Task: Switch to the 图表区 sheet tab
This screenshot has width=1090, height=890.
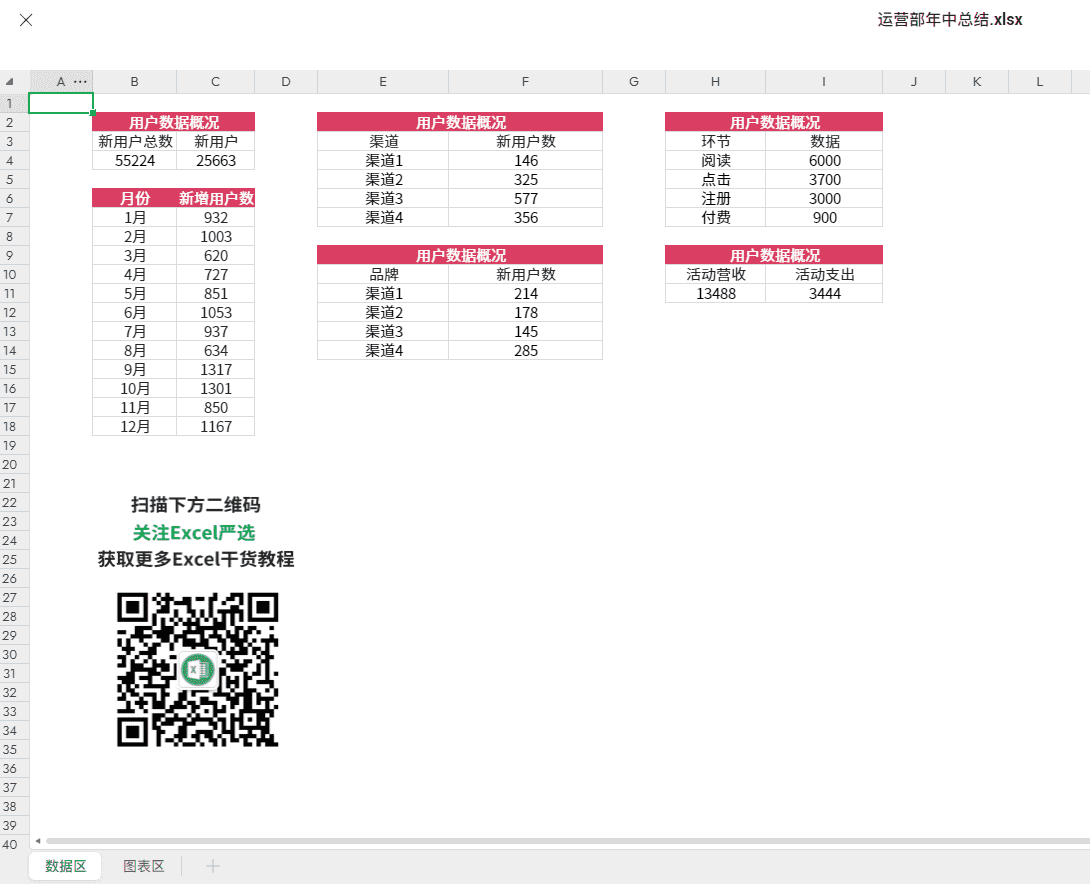Action: click(x=143, y=866)
